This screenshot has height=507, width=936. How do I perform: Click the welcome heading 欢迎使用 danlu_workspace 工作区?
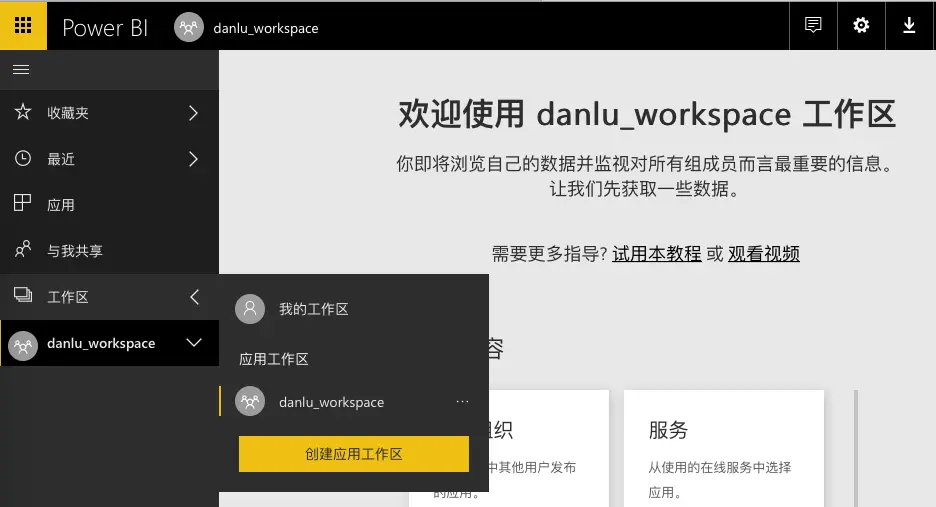point(646,113)
